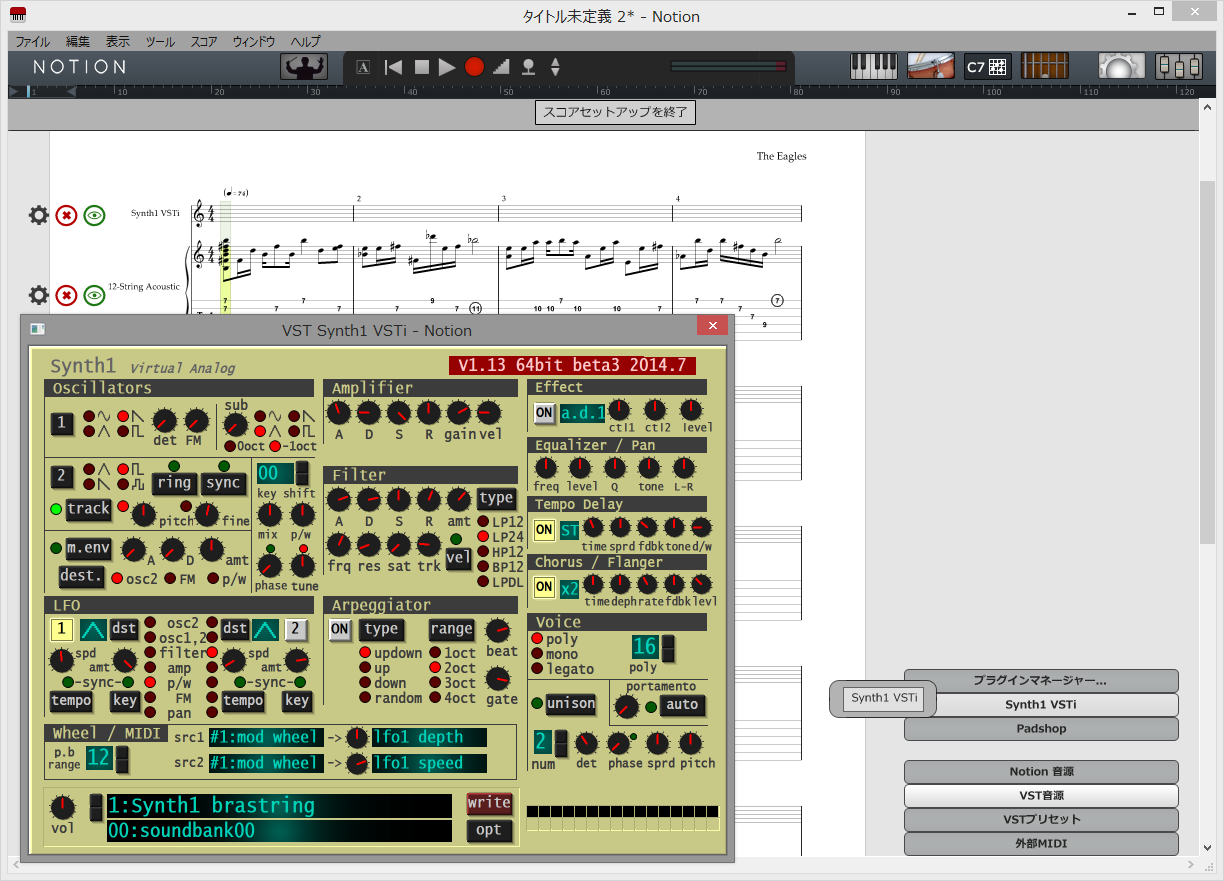This screenshot has width=1224, height=881.
Task: Open the スコア menu
Action: tap(204, 42)
